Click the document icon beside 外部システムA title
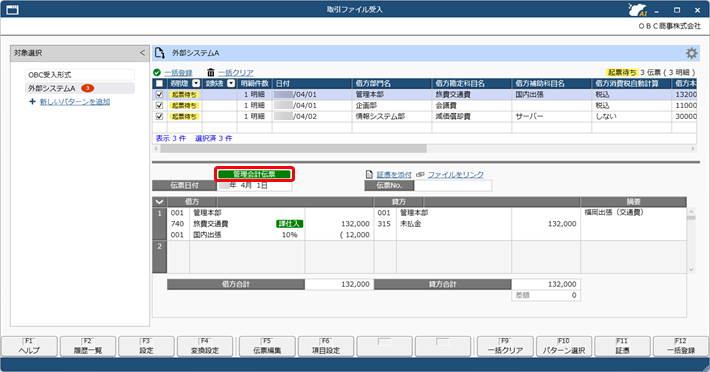710x372 pixels. tap(160, 53)
